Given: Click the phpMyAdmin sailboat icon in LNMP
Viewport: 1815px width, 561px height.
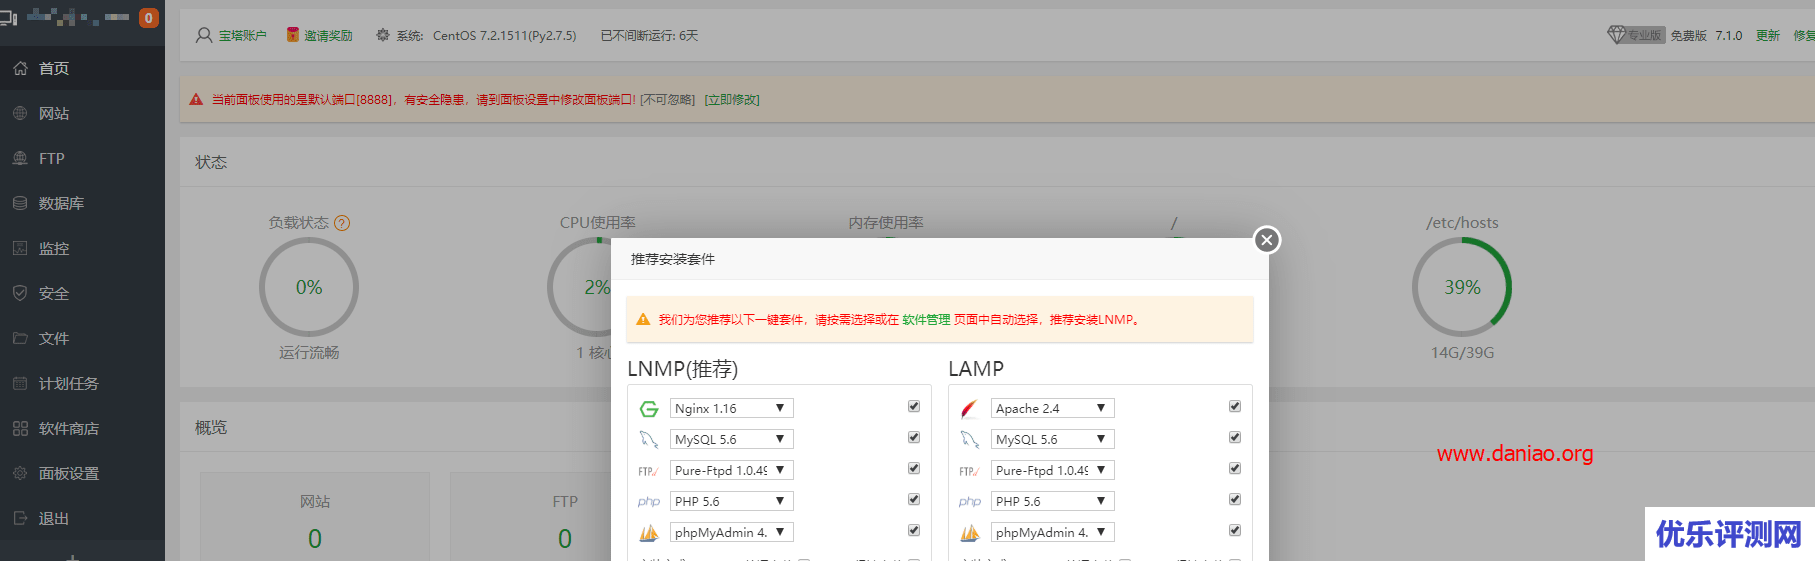Looking at the screenshot, I should 649,533.
